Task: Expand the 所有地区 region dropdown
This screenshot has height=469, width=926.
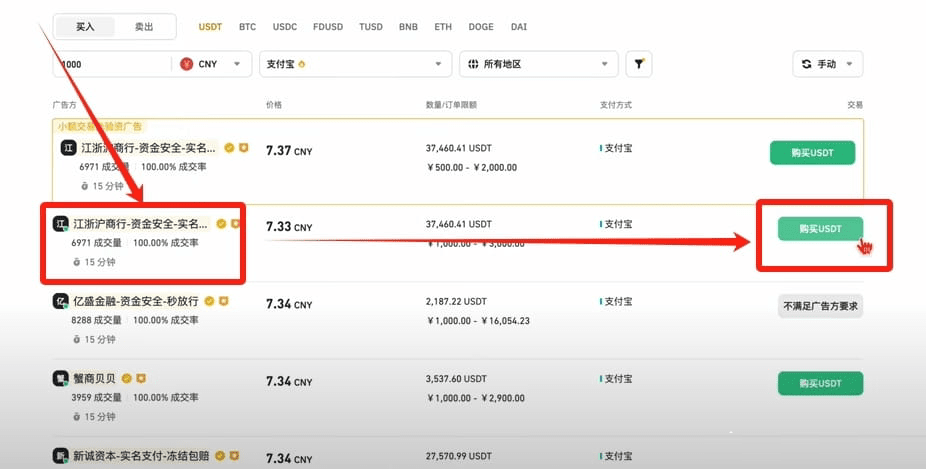Action: tap(539, 64)
